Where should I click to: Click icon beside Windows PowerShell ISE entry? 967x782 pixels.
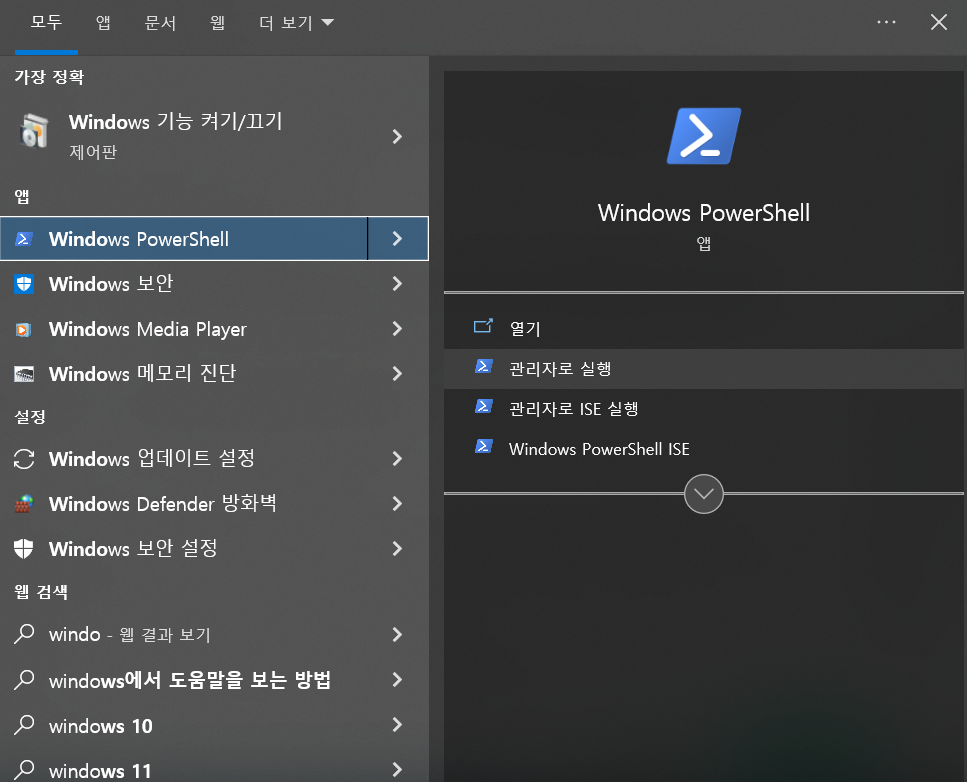click(484, 447)
